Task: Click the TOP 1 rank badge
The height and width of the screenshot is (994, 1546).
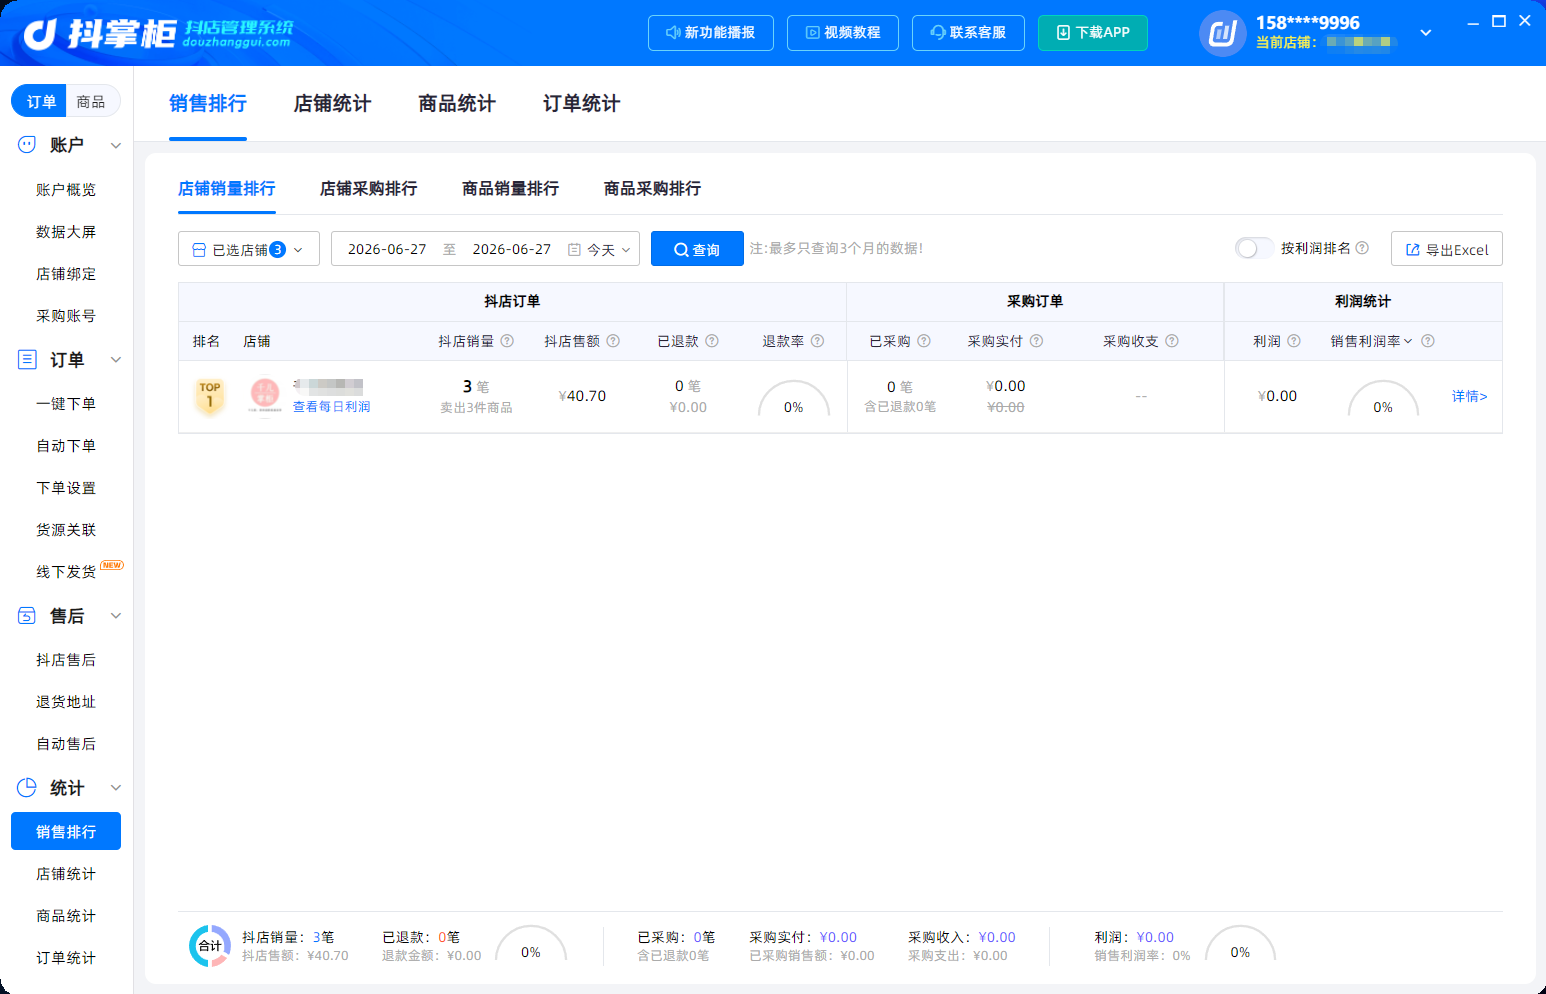Action: tap(210, 397)
